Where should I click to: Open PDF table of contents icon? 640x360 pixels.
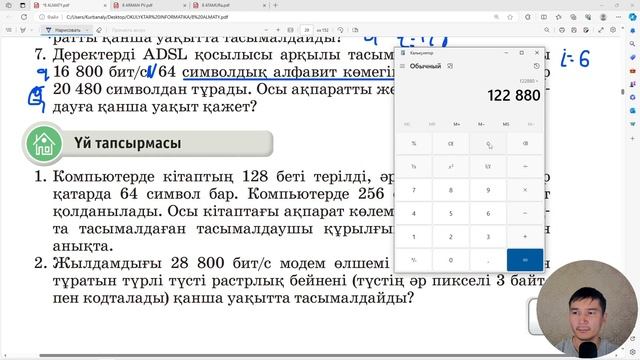coord(9,30)
